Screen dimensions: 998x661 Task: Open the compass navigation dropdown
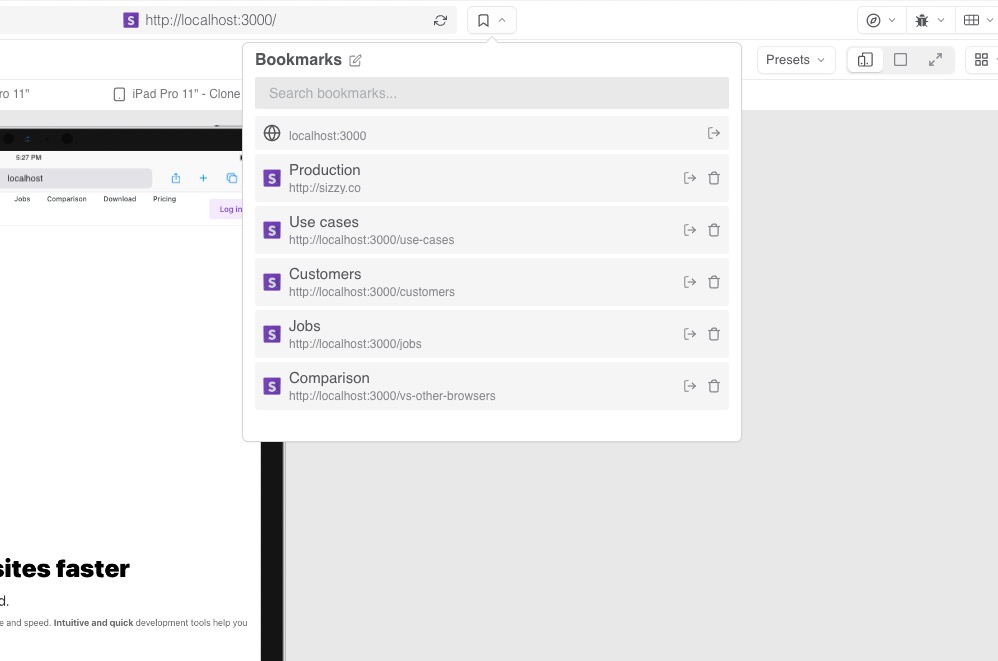[881, 20]
